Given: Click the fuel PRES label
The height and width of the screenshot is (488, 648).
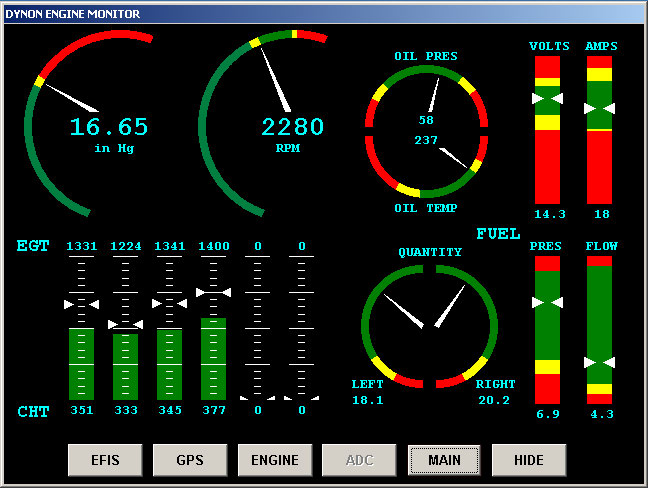Looking at the screenshot, I should 546,246.
